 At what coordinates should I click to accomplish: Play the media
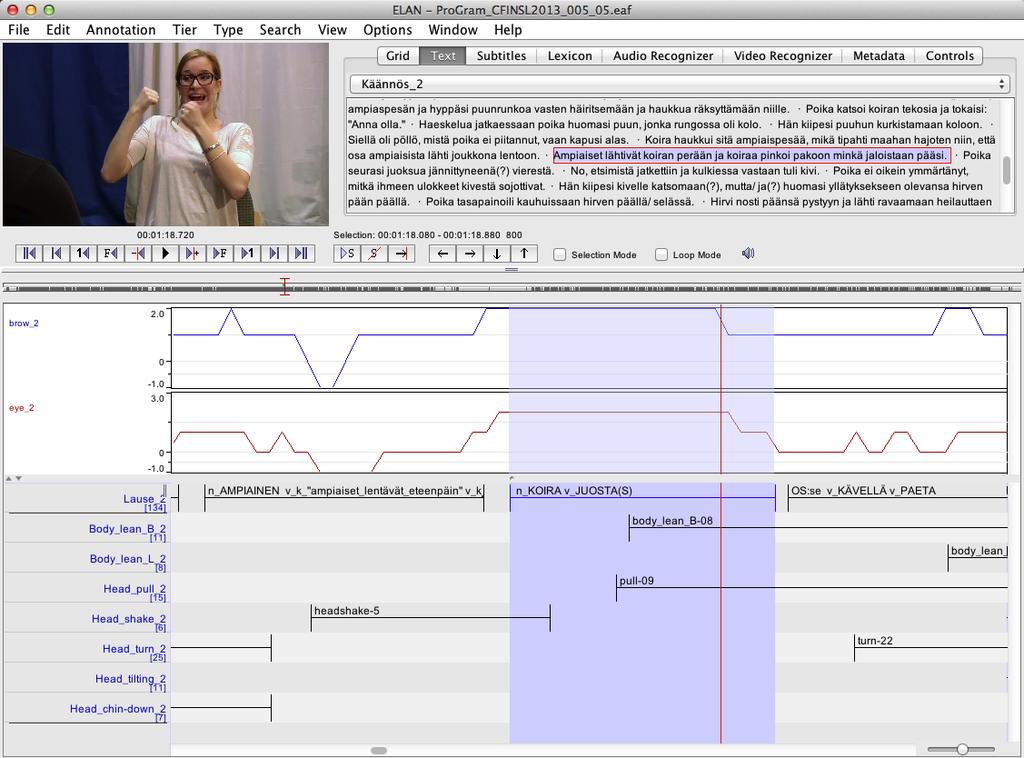[x=165, y=253]
